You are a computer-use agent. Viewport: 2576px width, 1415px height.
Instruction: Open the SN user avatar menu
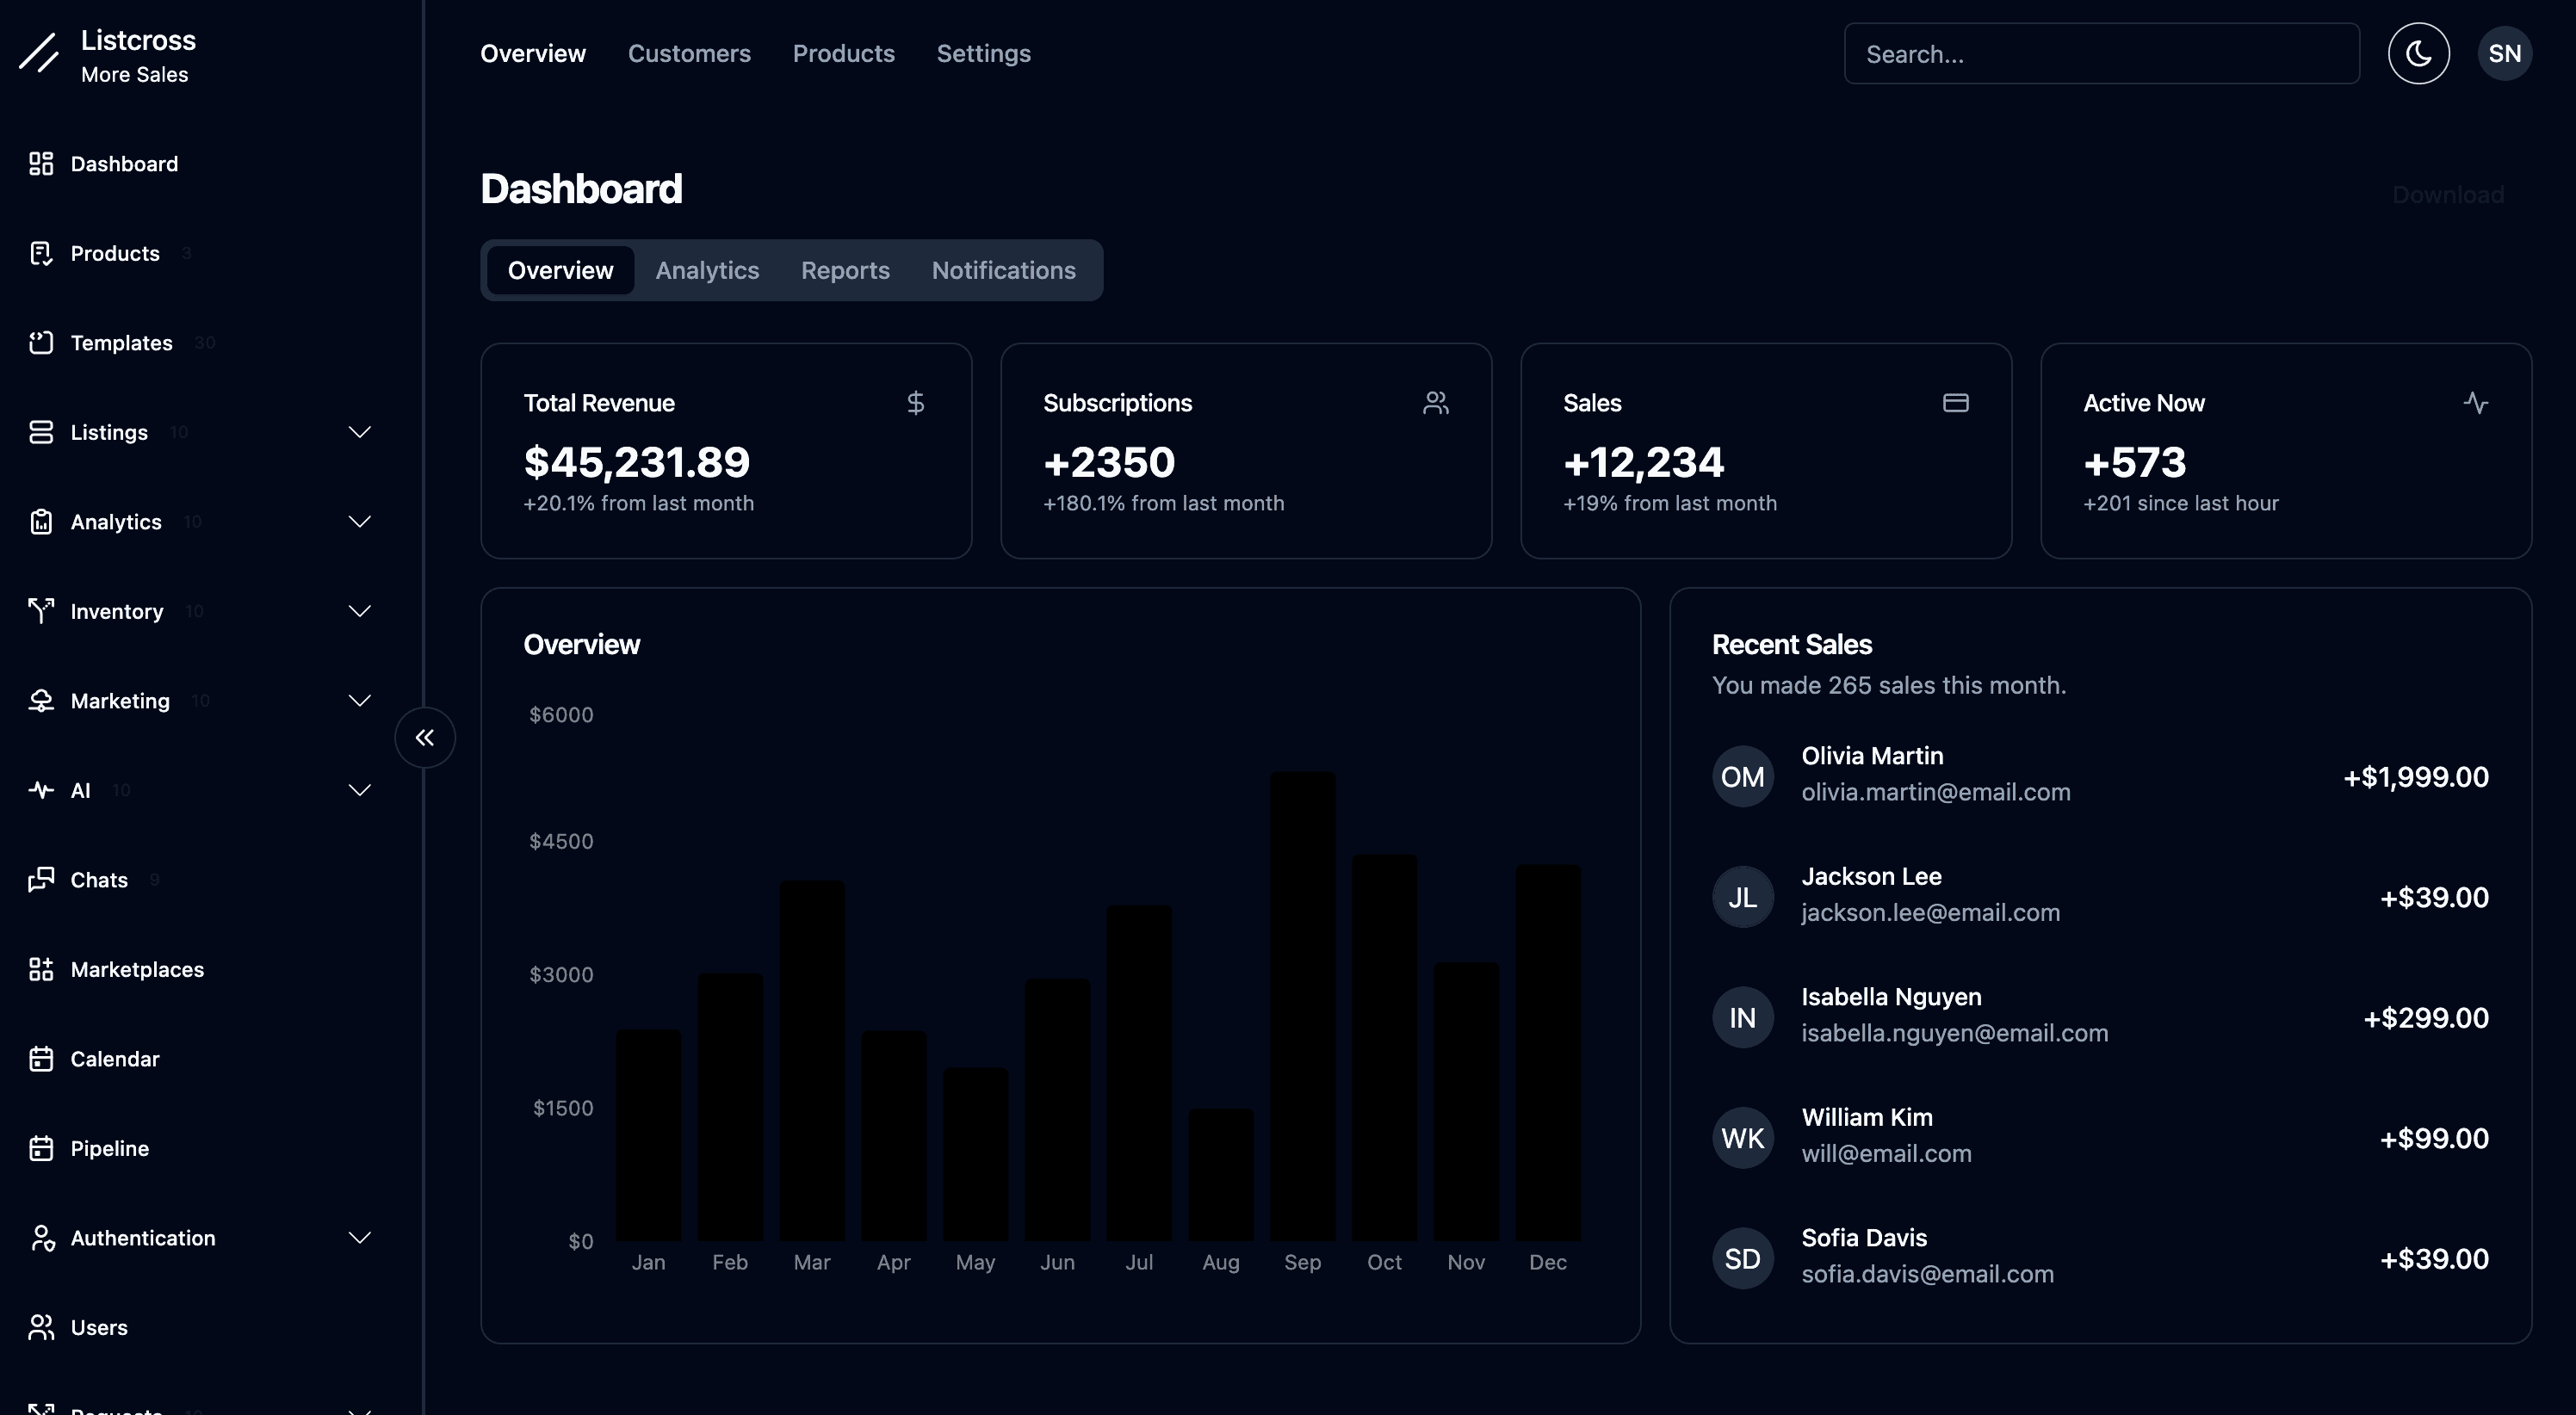coord(2504,54)
